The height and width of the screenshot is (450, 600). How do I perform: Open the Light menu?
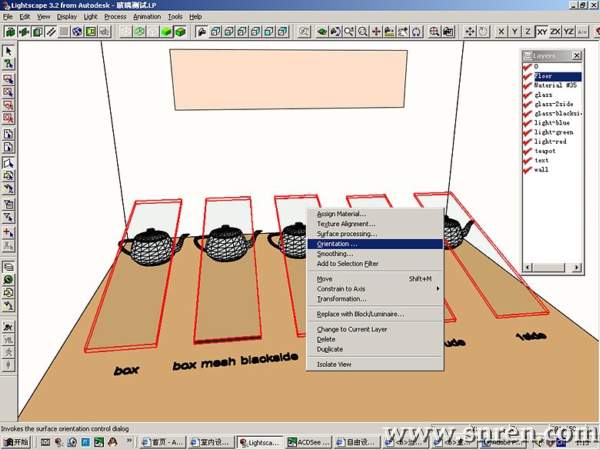[91, 17]
